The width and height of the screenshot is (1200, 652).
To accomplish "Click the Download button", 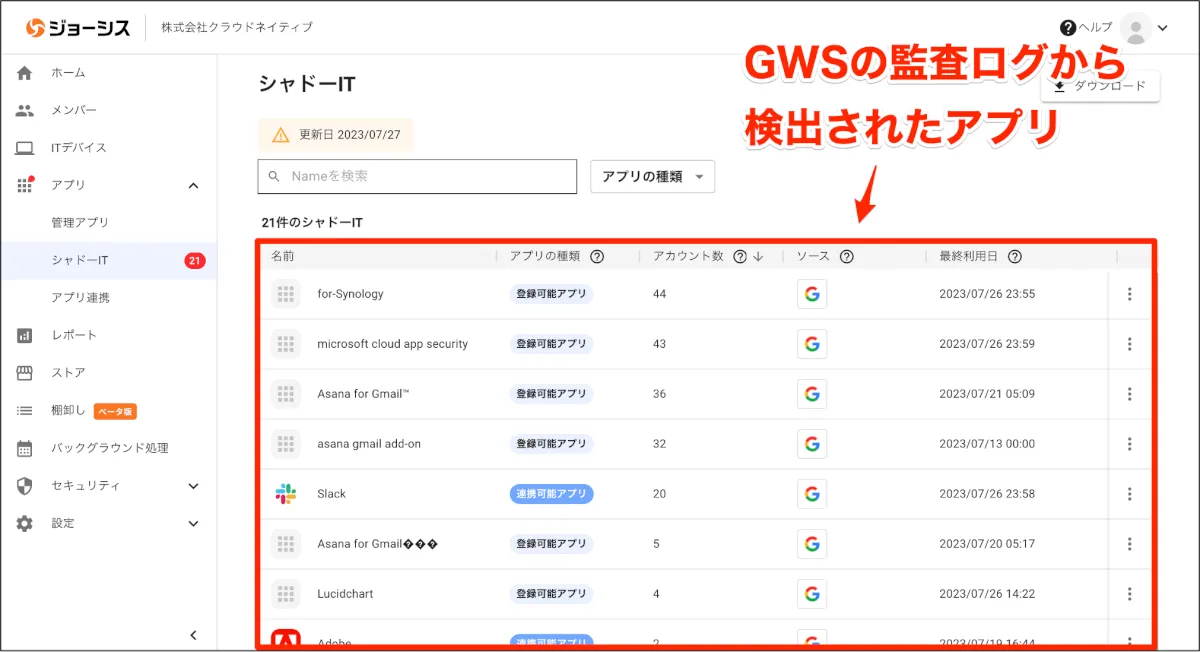I will point(1100,86).
